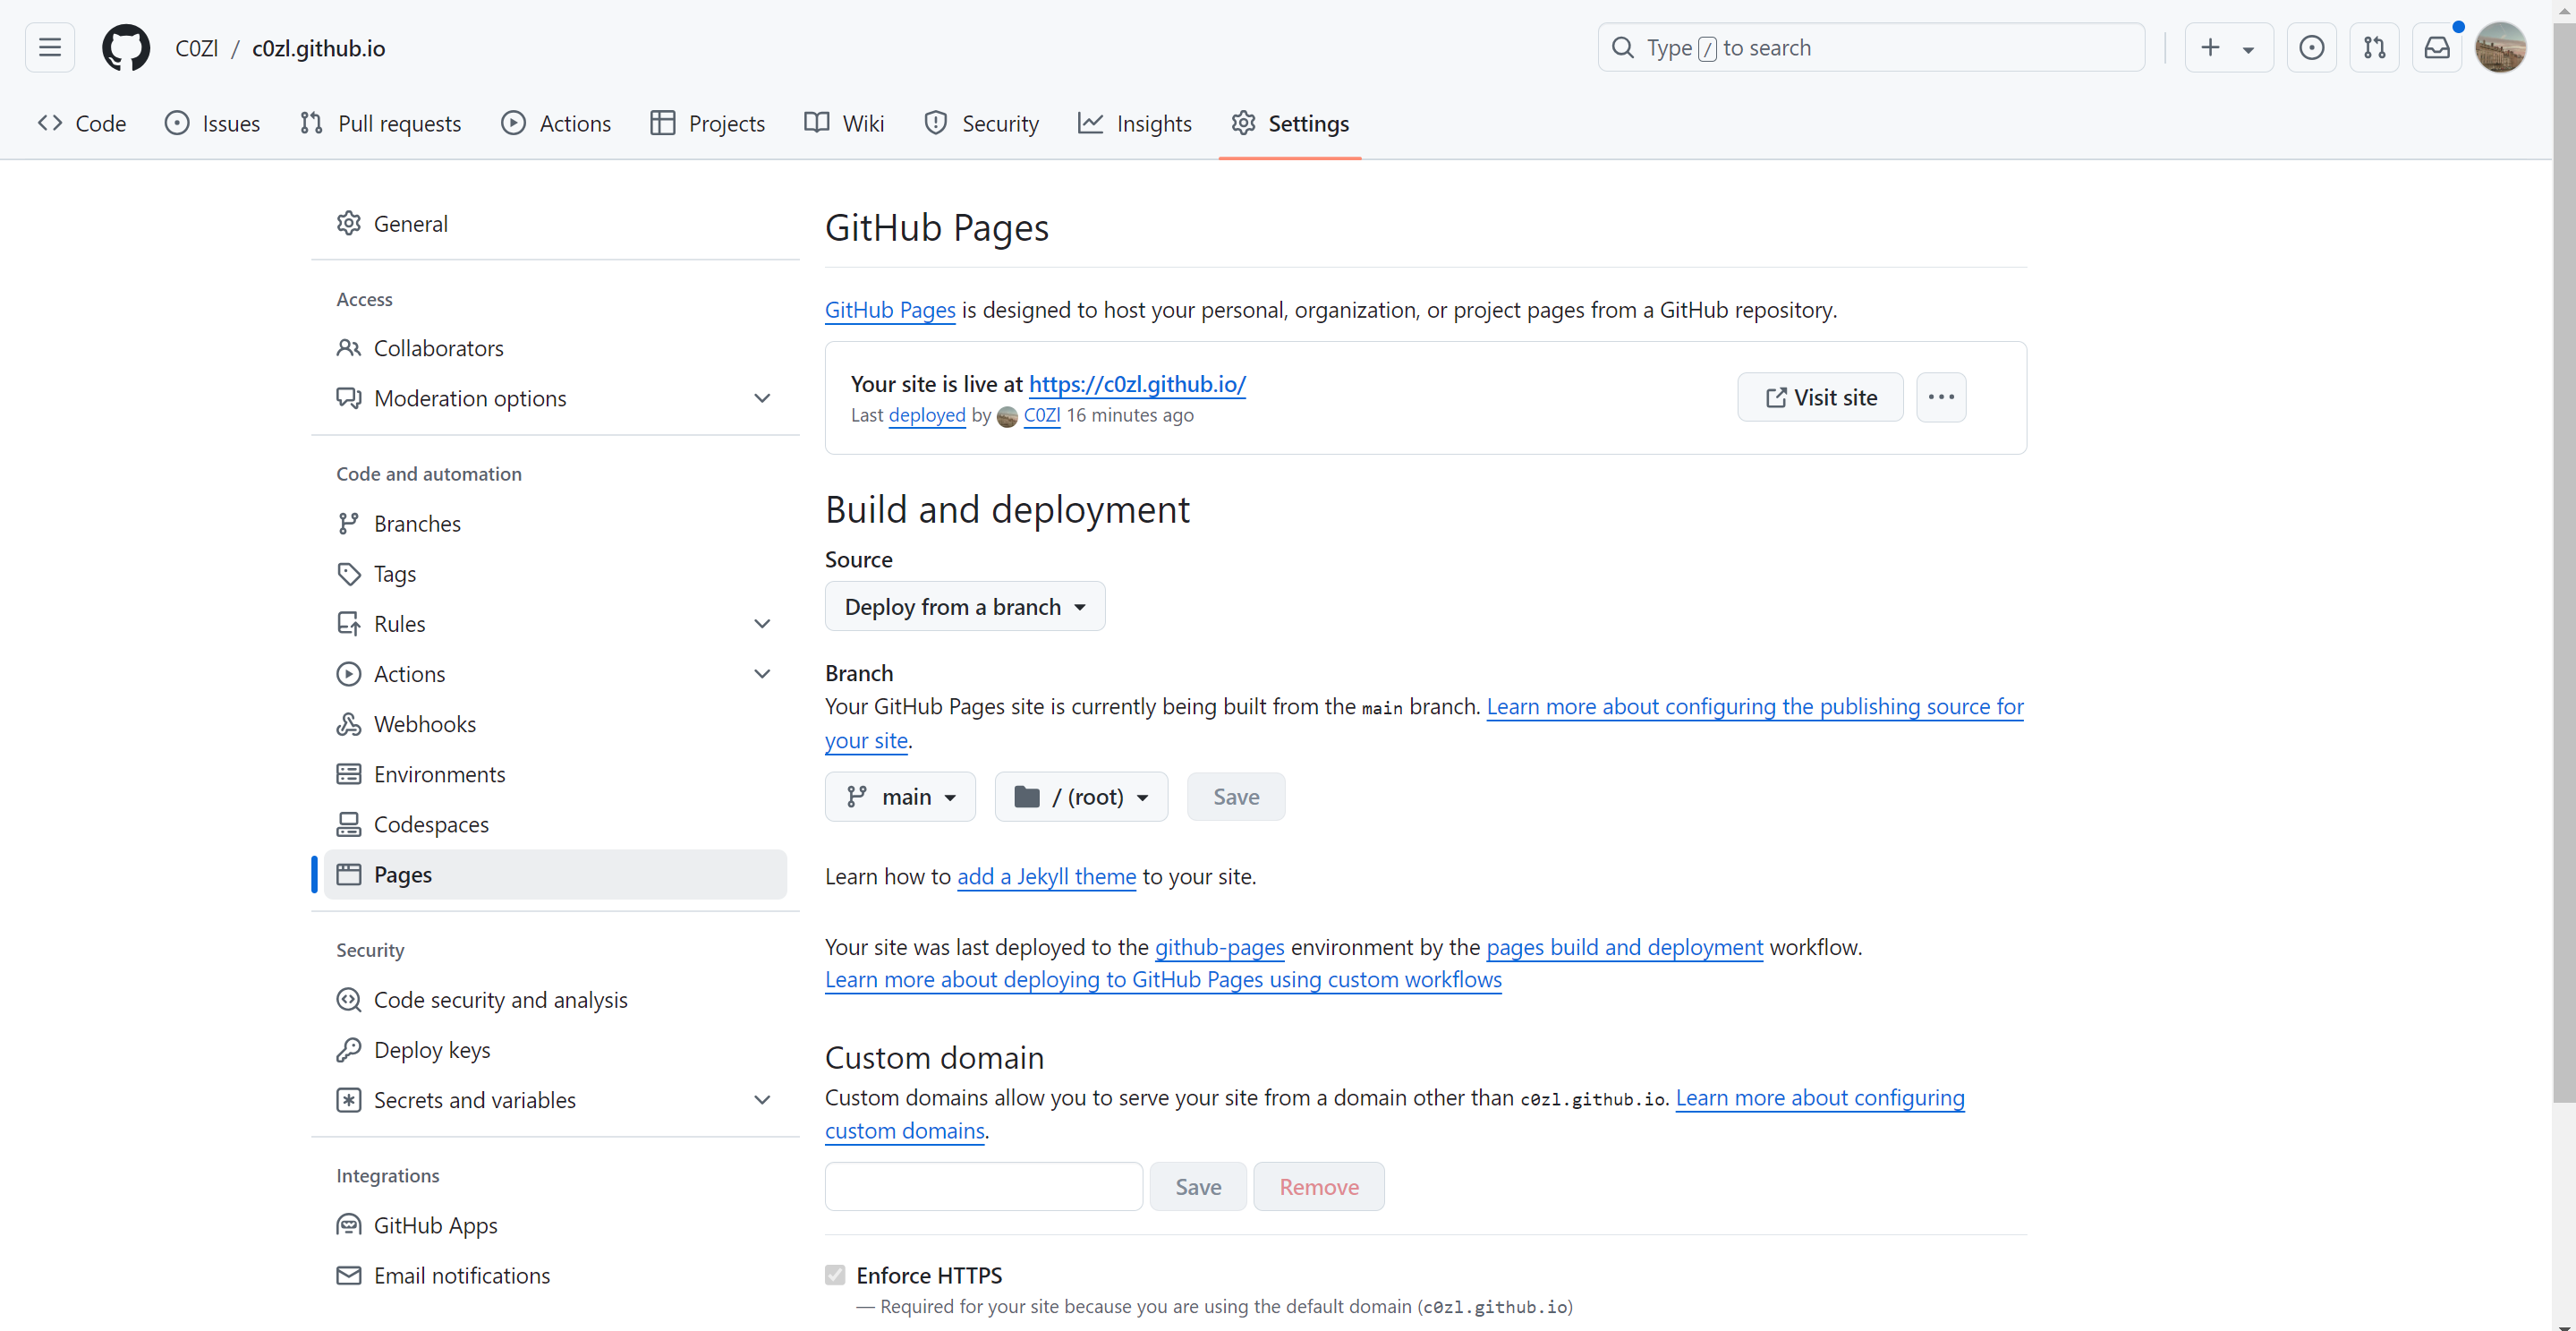The height and width of the screenshot is (1331, 2576).
Task: Open the / (root) folder dropdown
Action: [1080, 797]
